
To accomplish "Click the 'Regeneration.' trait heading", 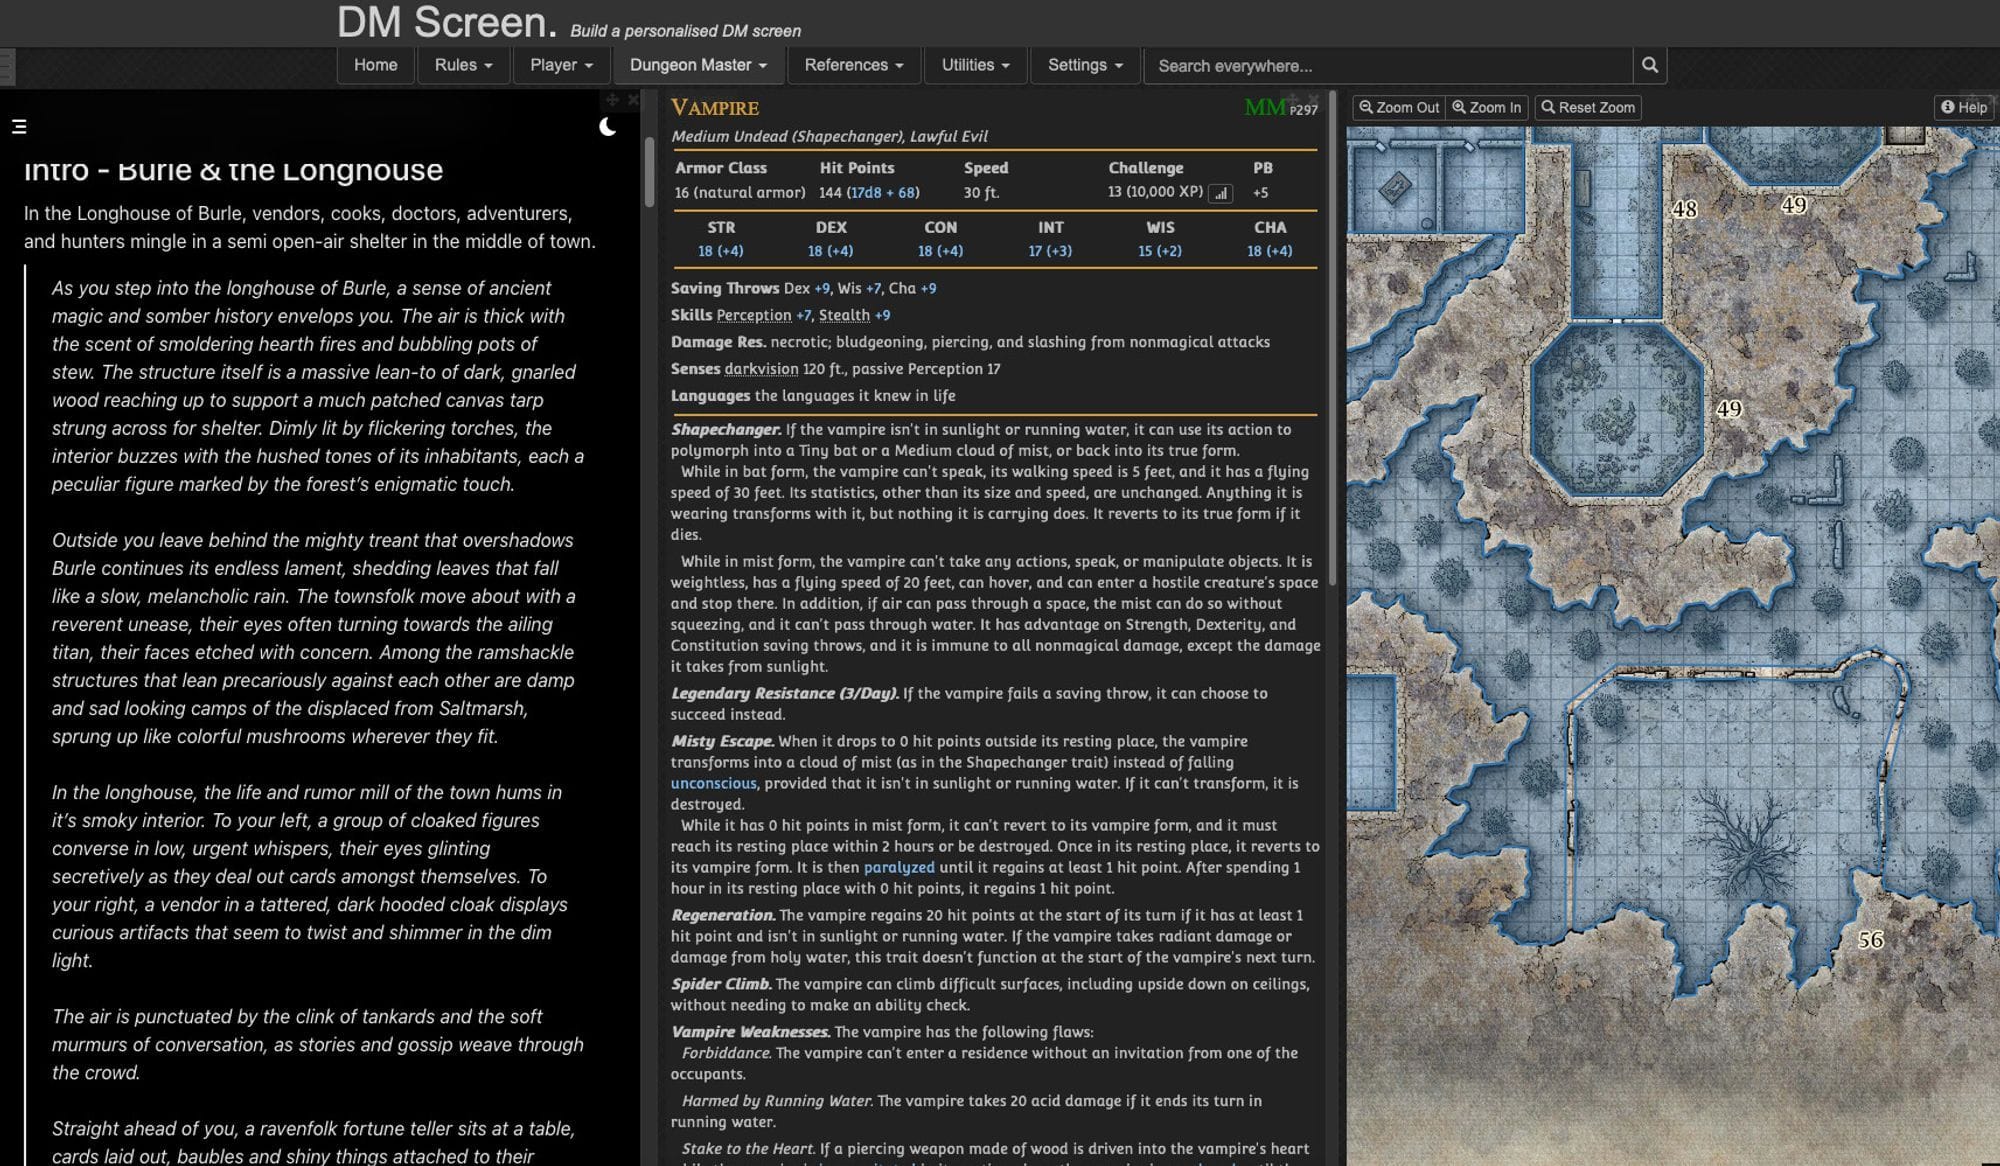I will [723, 915].
